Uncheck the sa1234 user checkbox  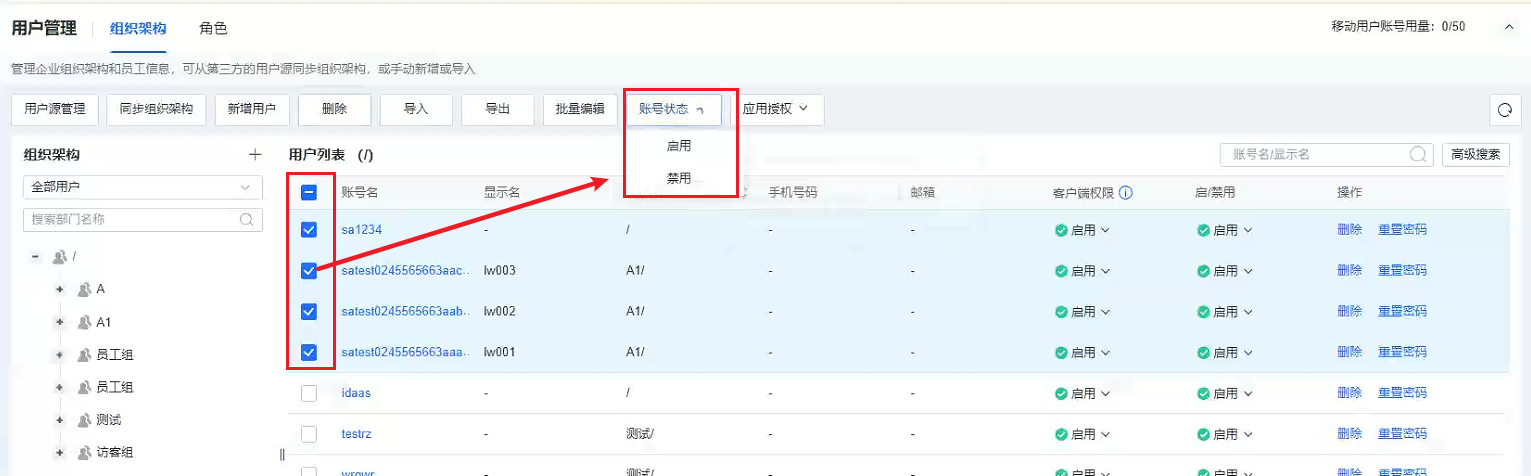pos(309,230)
